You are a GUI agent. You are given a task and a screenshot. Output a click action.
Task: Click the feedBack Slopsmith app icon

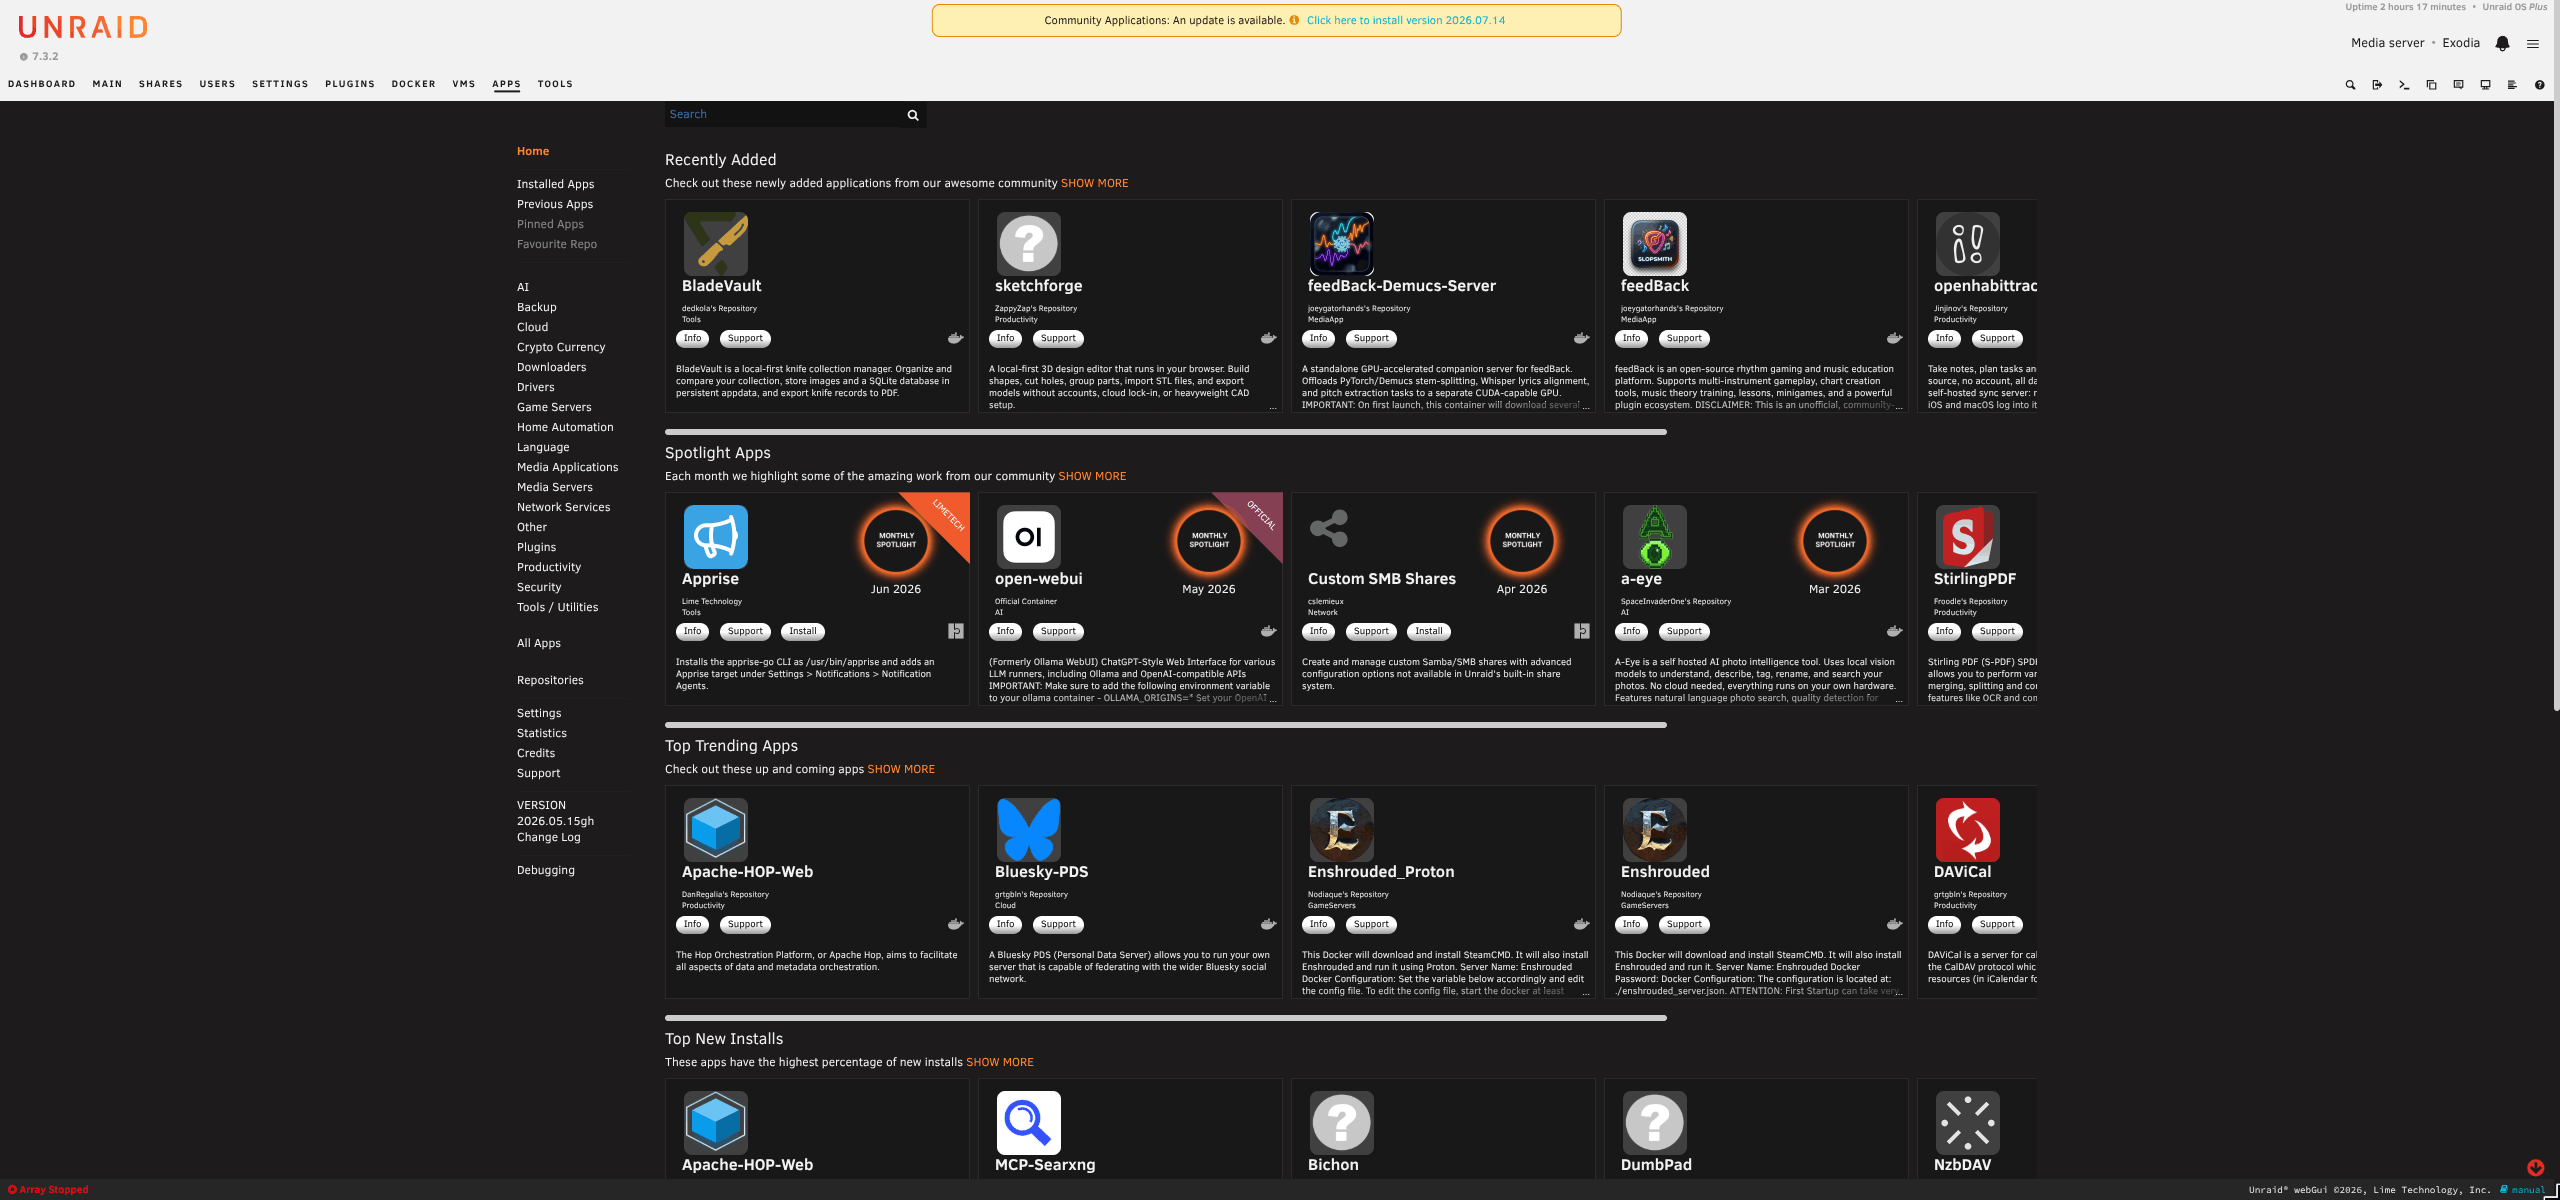point(1654,243)
